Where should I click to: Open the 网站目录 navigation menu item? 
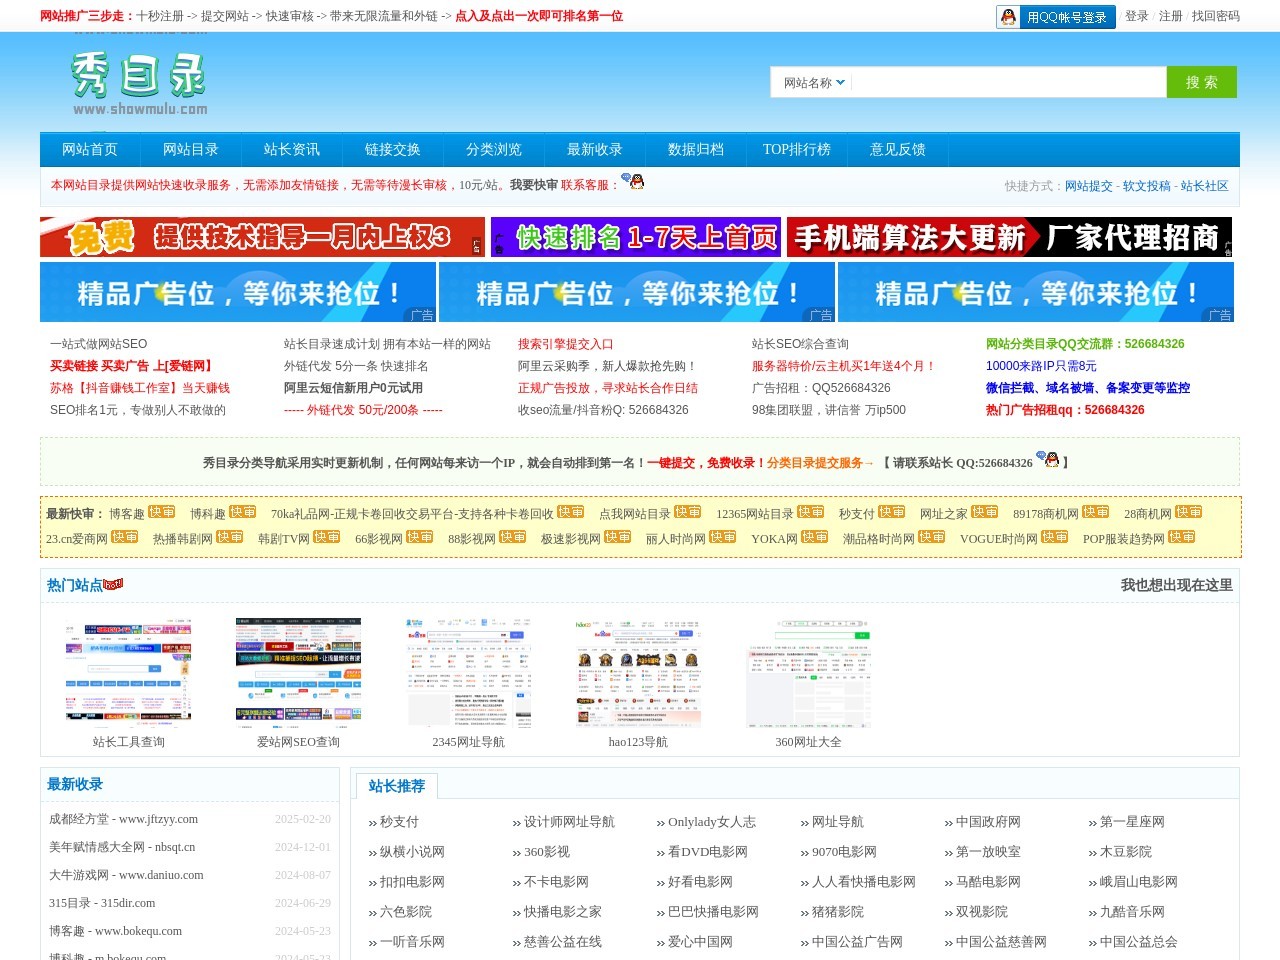click(x=190, y=150)
